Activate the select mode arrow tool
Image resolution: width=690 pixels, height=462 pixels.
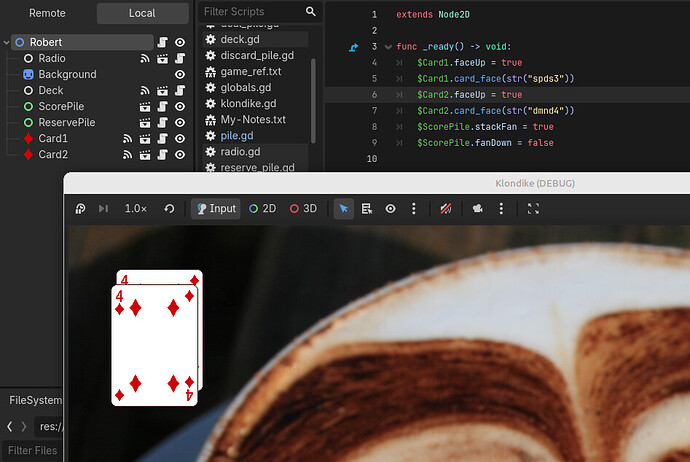point(344,209)
